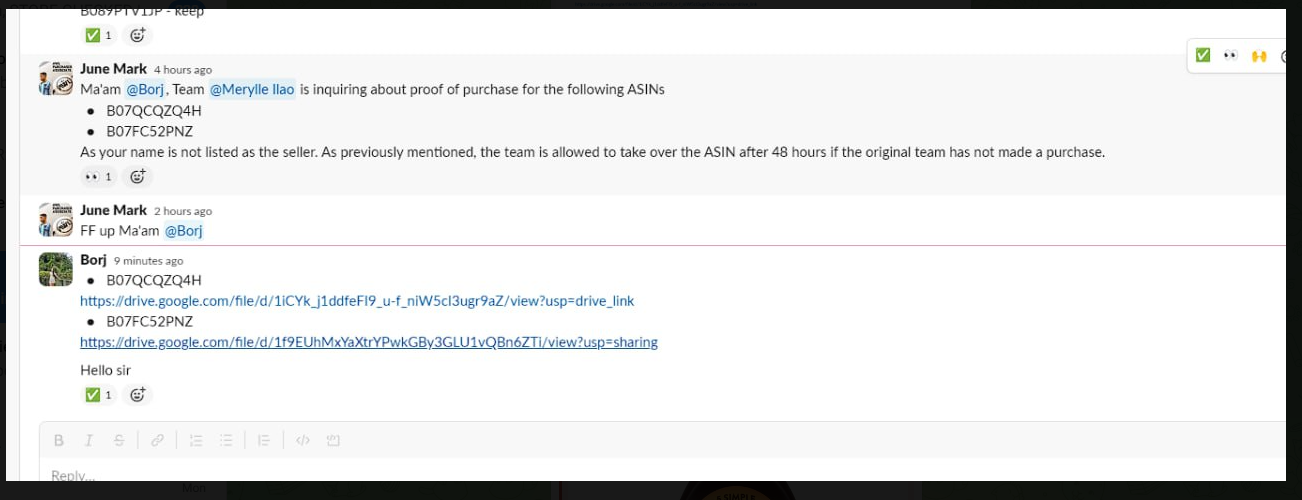The width and height of the screenshot is (1302, 500).
Task: Open the Google Drive link for B07QCQZQ4H
Action: click(357, 301)
